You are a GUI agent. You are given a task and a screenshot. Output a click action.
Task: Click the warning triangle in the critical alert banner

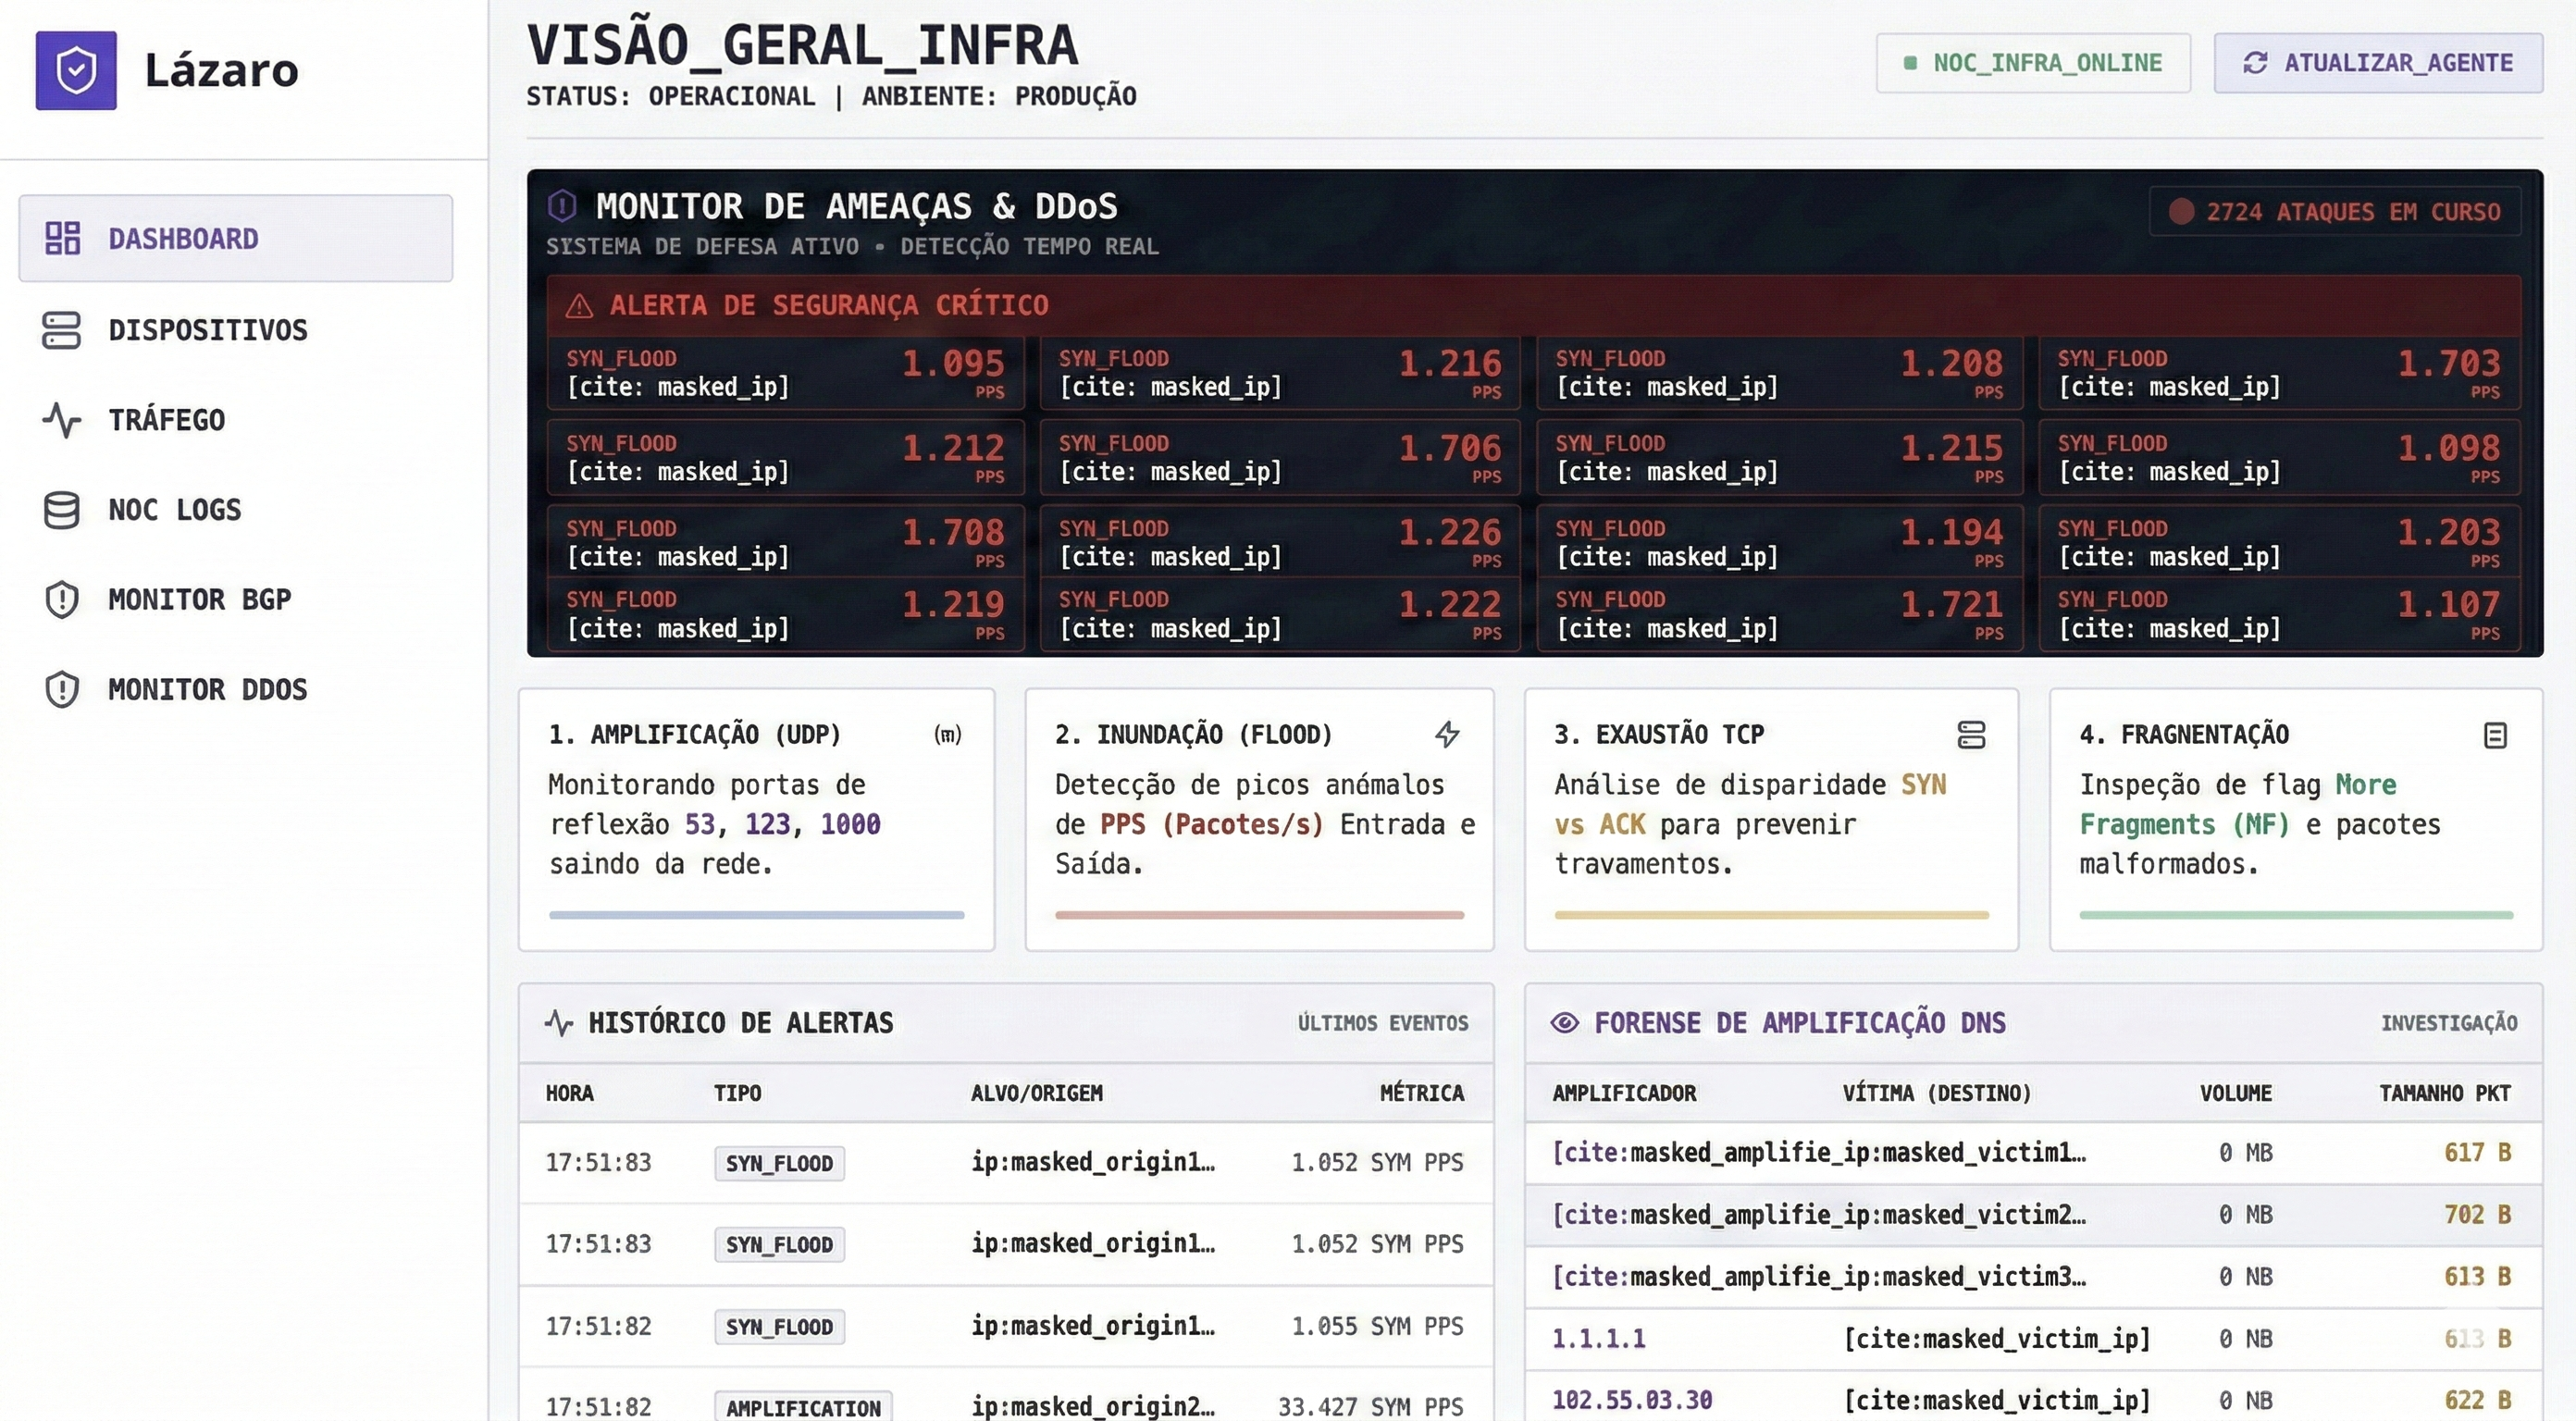[581, 305]
